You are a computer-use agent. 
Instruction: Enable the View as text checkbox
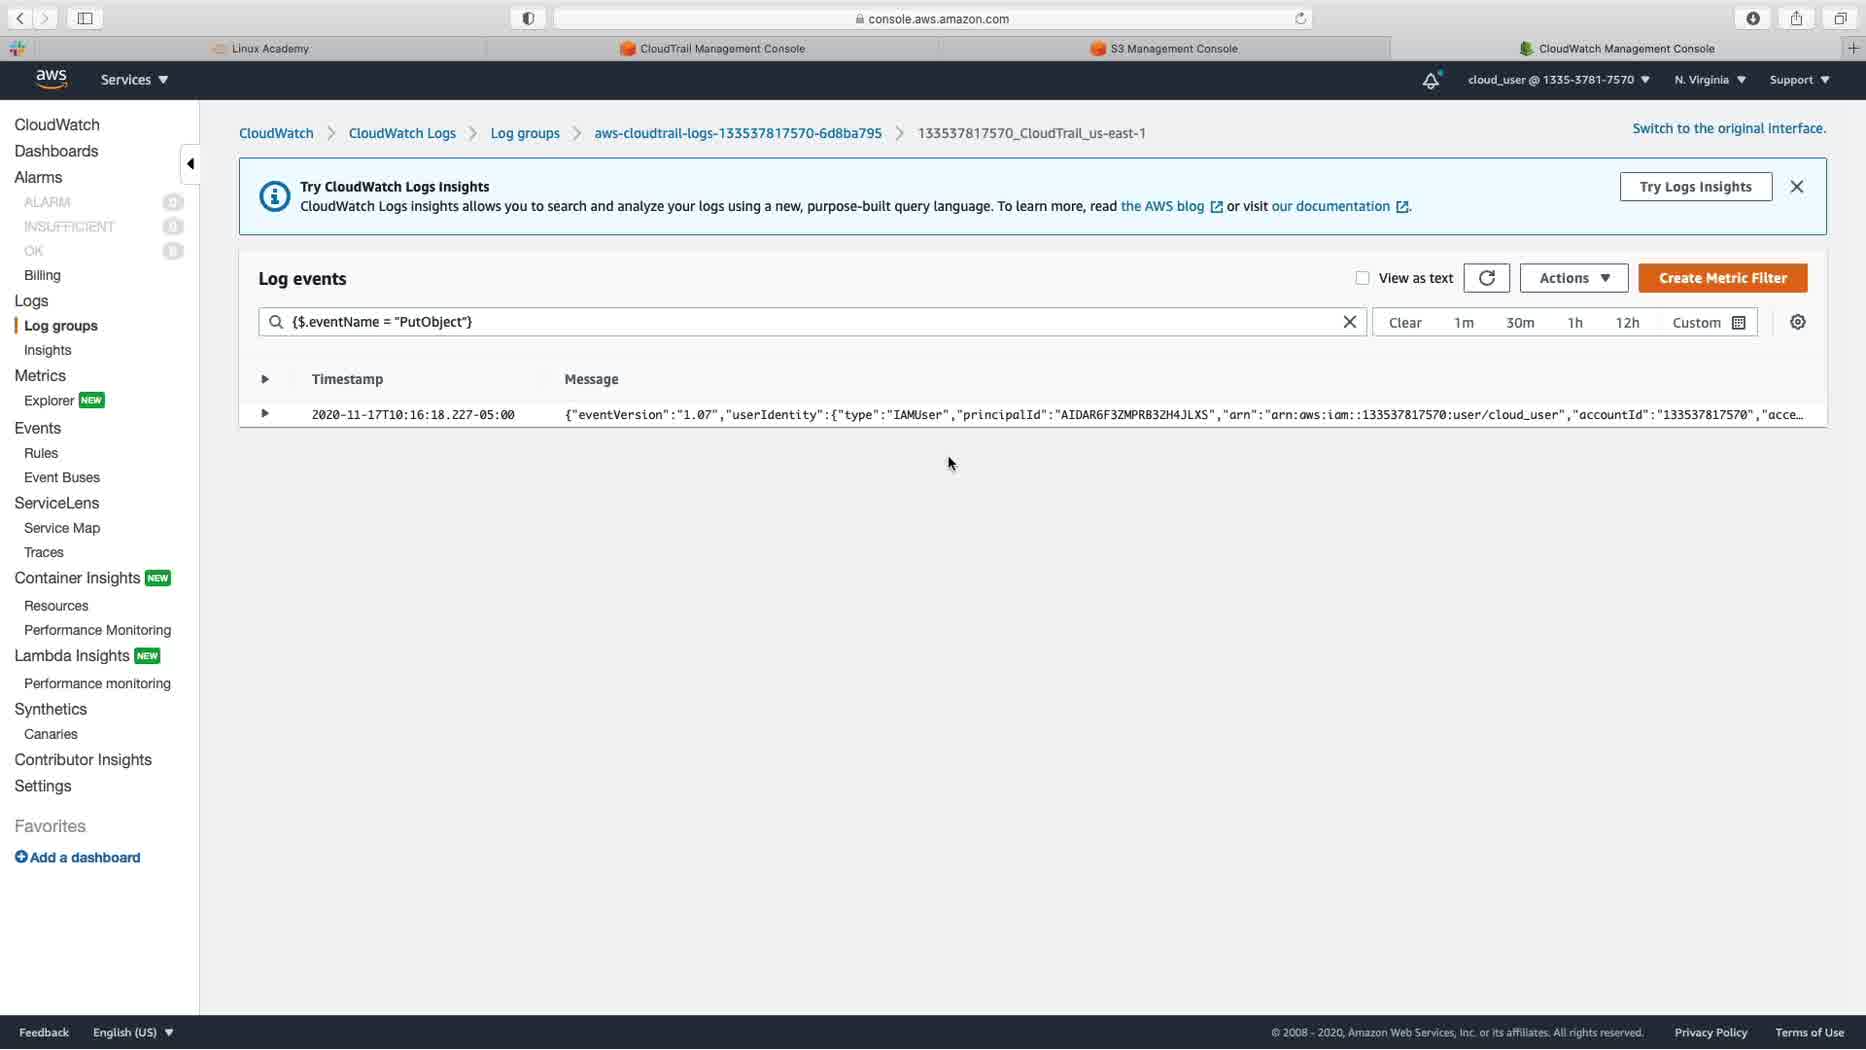[1362, 278]
